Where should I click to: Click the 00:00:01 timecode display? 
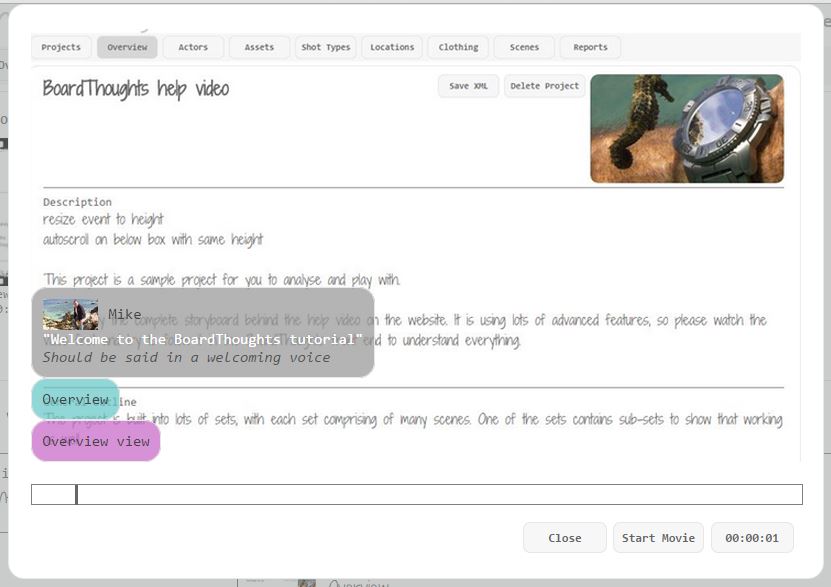click(x=752, y=538)
